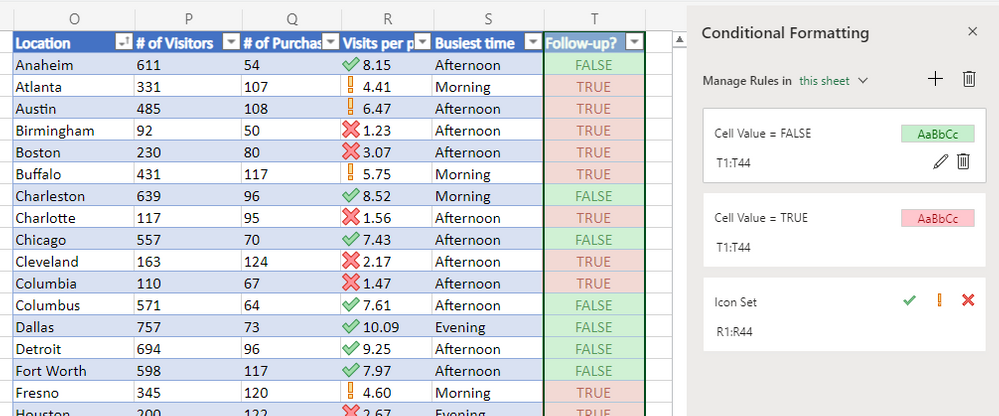999x416 pixels.
Task: Delete all rules using top trash icon
Action: tap(968, 80)
